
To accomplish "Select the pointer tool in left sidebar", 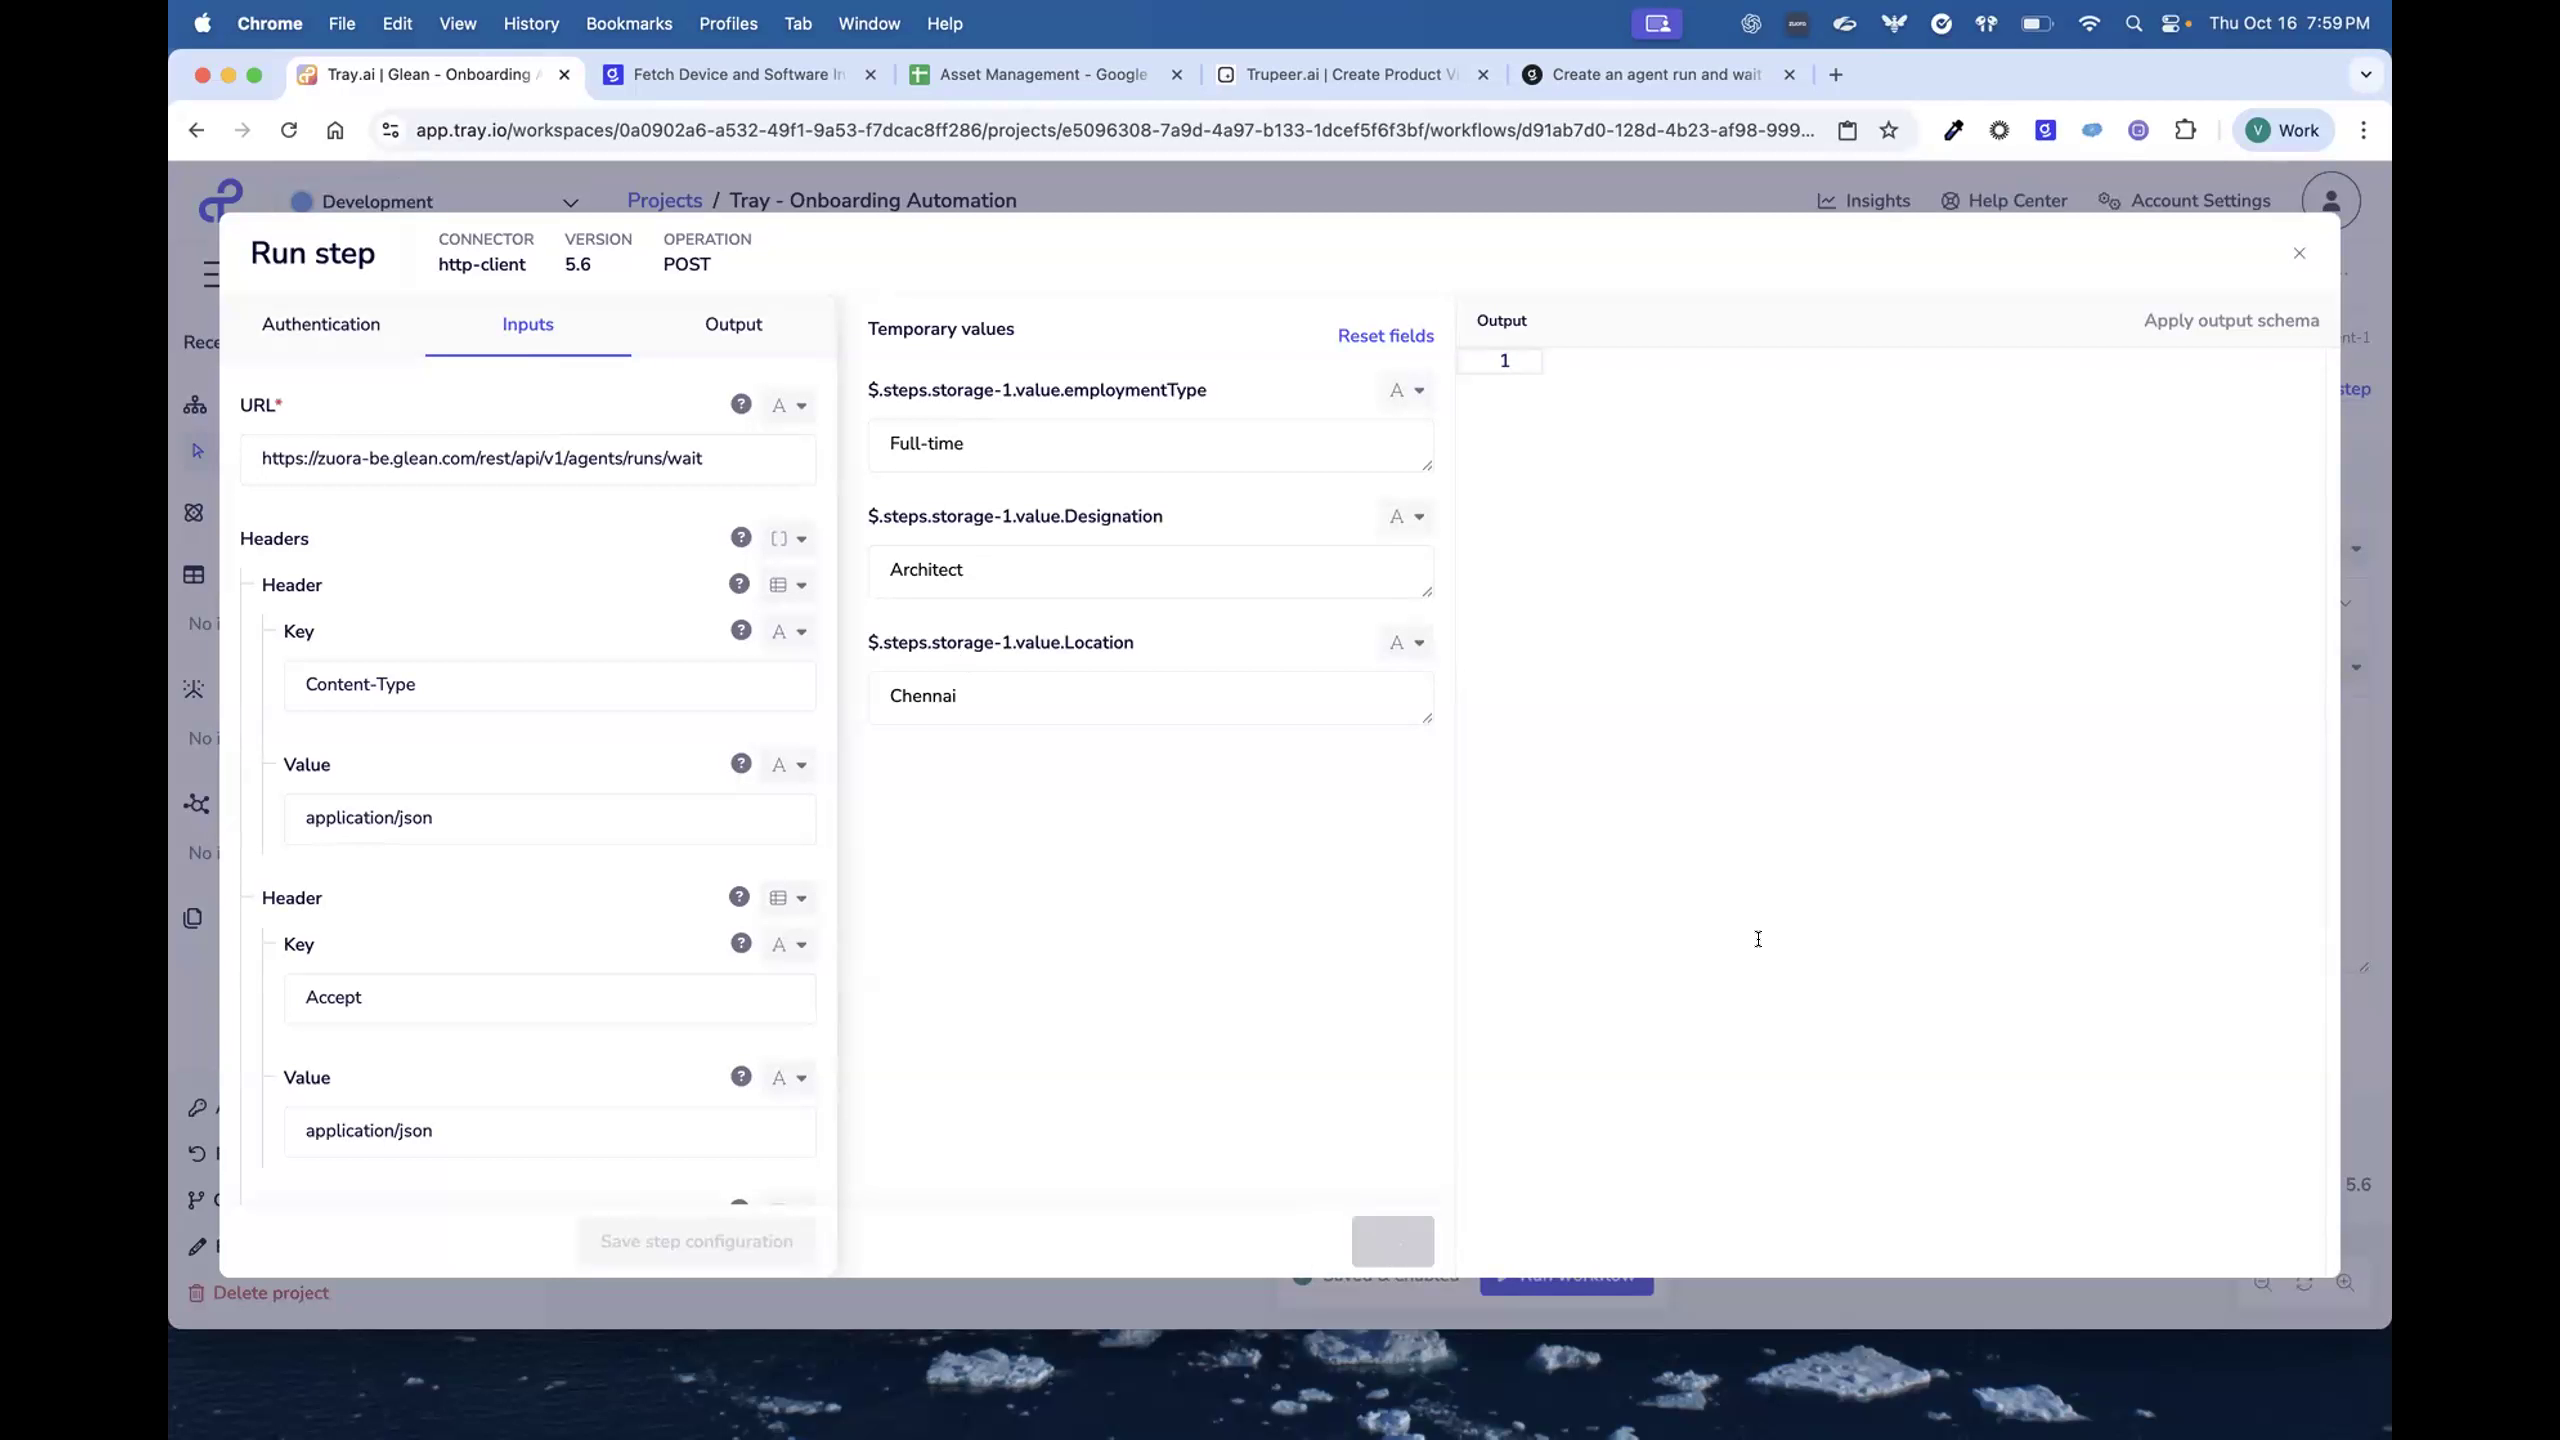I will (197, 451).
